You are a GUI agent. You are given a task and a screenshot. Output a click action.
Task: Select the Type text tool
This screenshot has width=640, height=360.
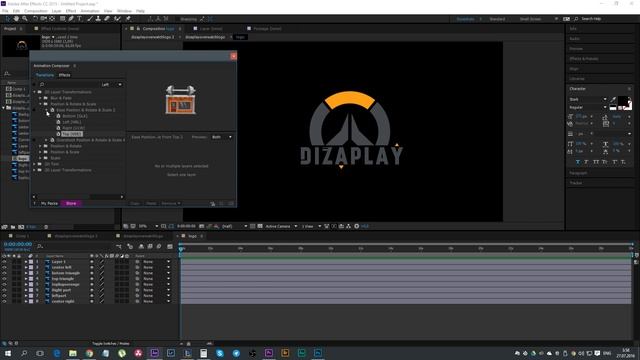coord(80,19)
